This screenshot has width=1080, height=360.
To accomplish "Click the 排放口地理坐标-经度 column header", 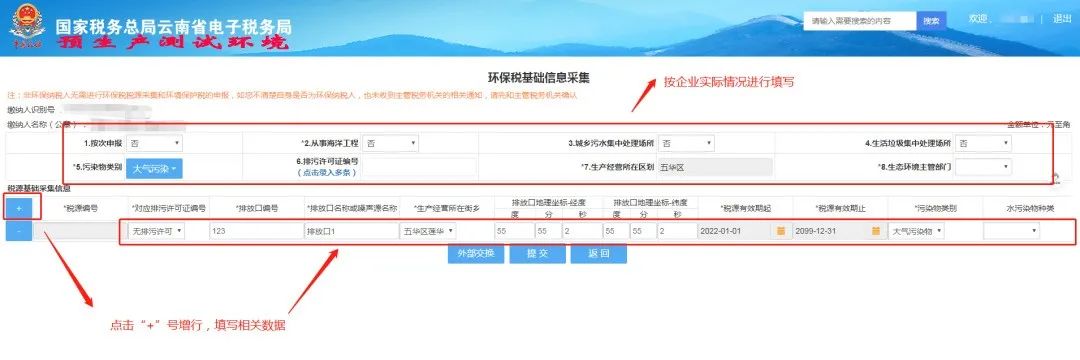I will pos(548,202).
